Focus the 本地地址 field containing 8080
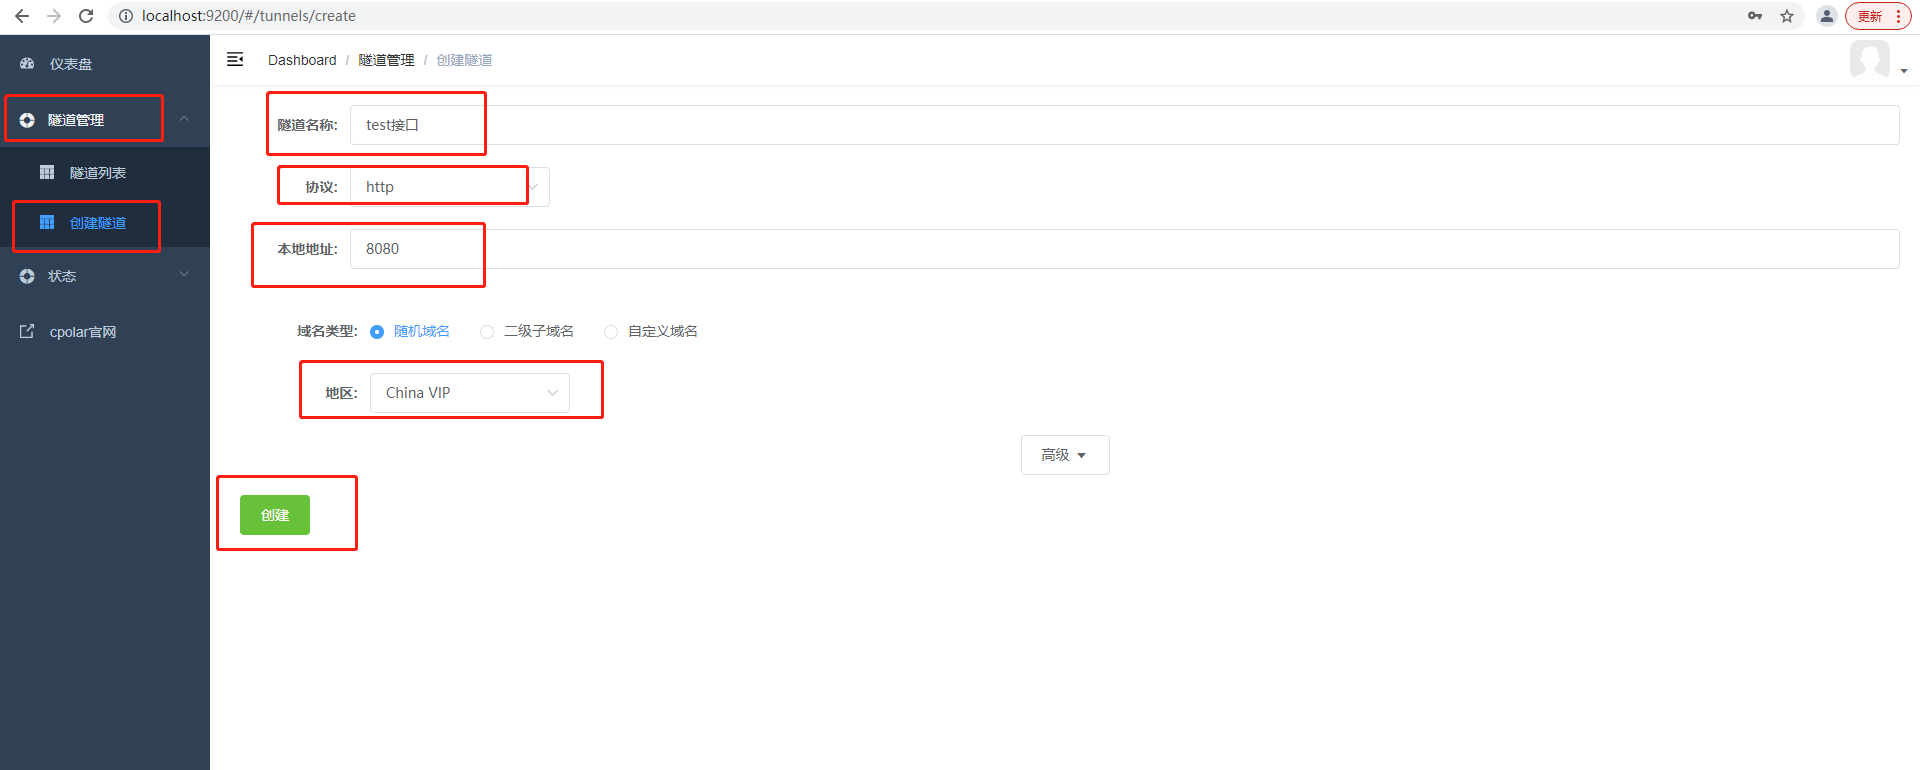The height and width of the screenshot is (770, 1920). 1125,249
